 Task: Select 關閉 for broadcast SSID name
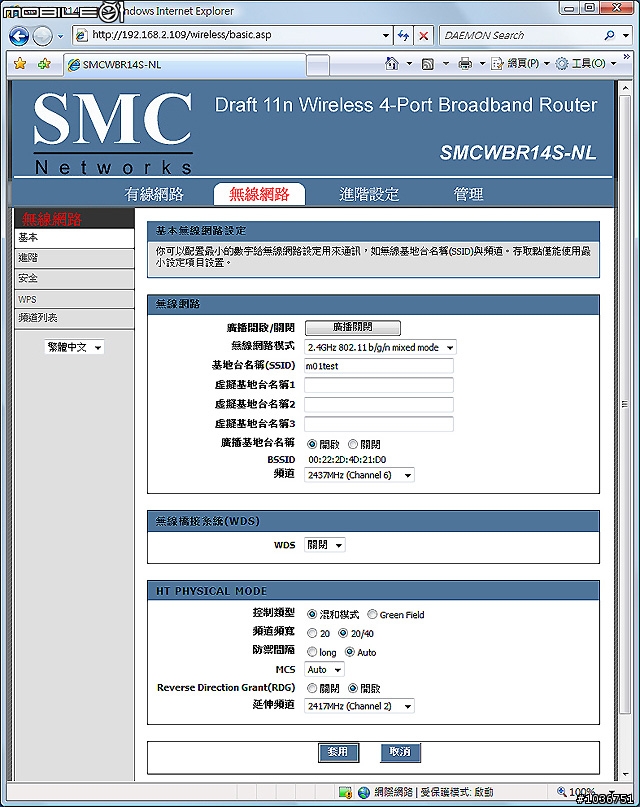pyautogui.click(x=353, y=444)
